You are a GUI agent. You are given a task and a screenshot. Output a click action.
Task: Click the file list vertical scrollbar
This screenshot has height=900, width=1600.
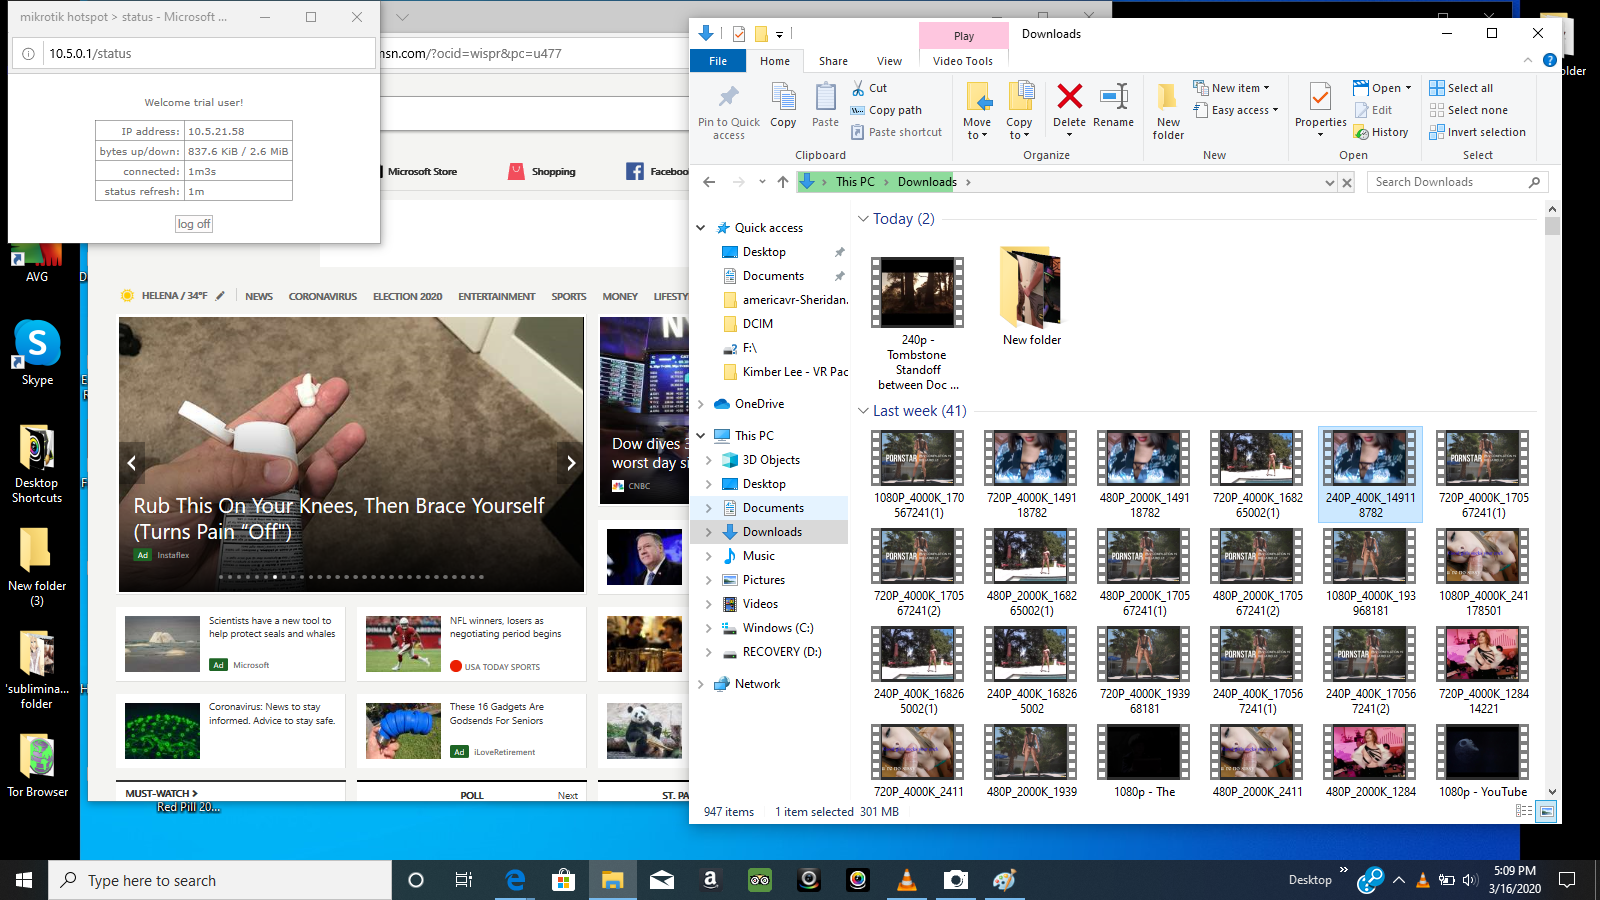pyautogui.click(x=1552, y=500)
